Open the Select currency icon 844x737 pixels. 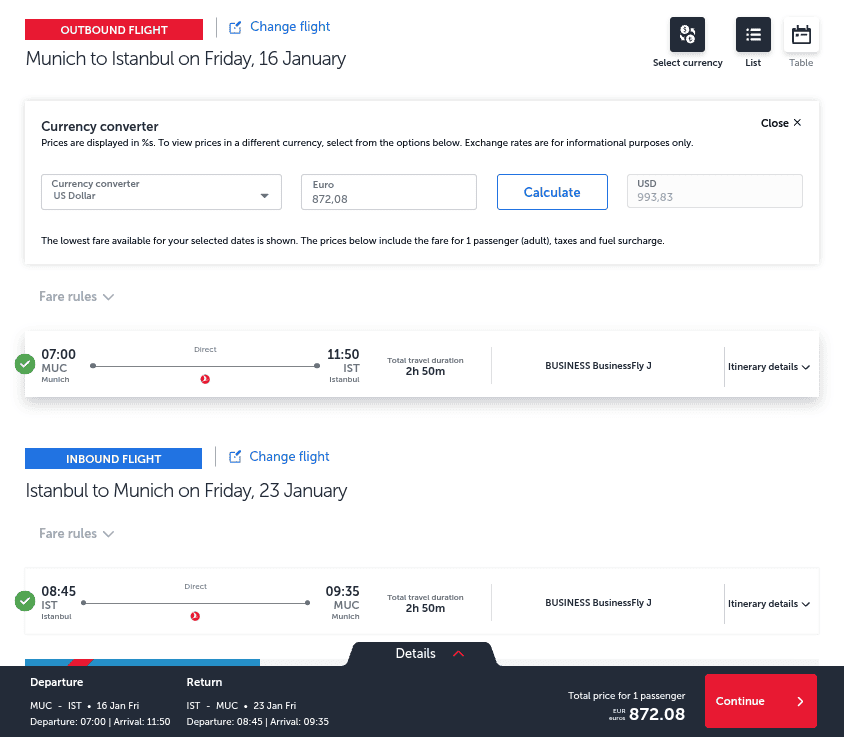pyautogui.click(x=687, y=34)
